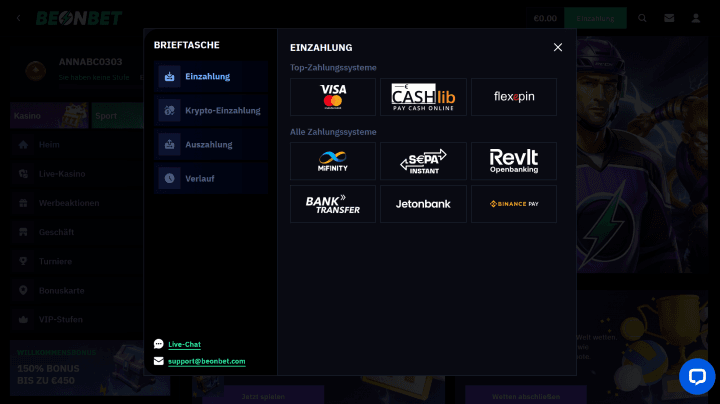Open Geschäft in sidebar

[77, 232]
